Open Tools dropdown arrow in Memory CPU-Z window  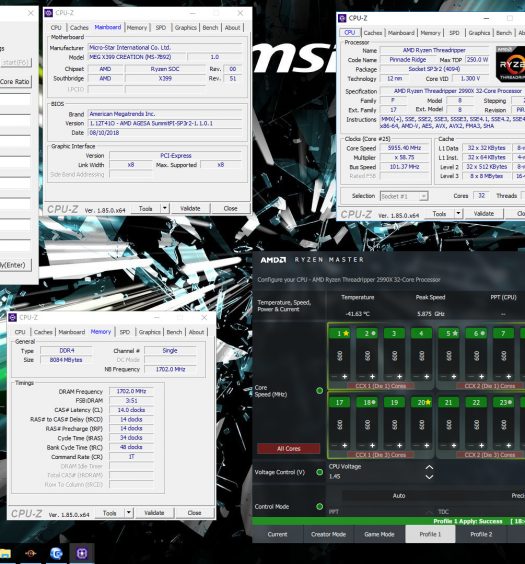(x=129, y=513)
